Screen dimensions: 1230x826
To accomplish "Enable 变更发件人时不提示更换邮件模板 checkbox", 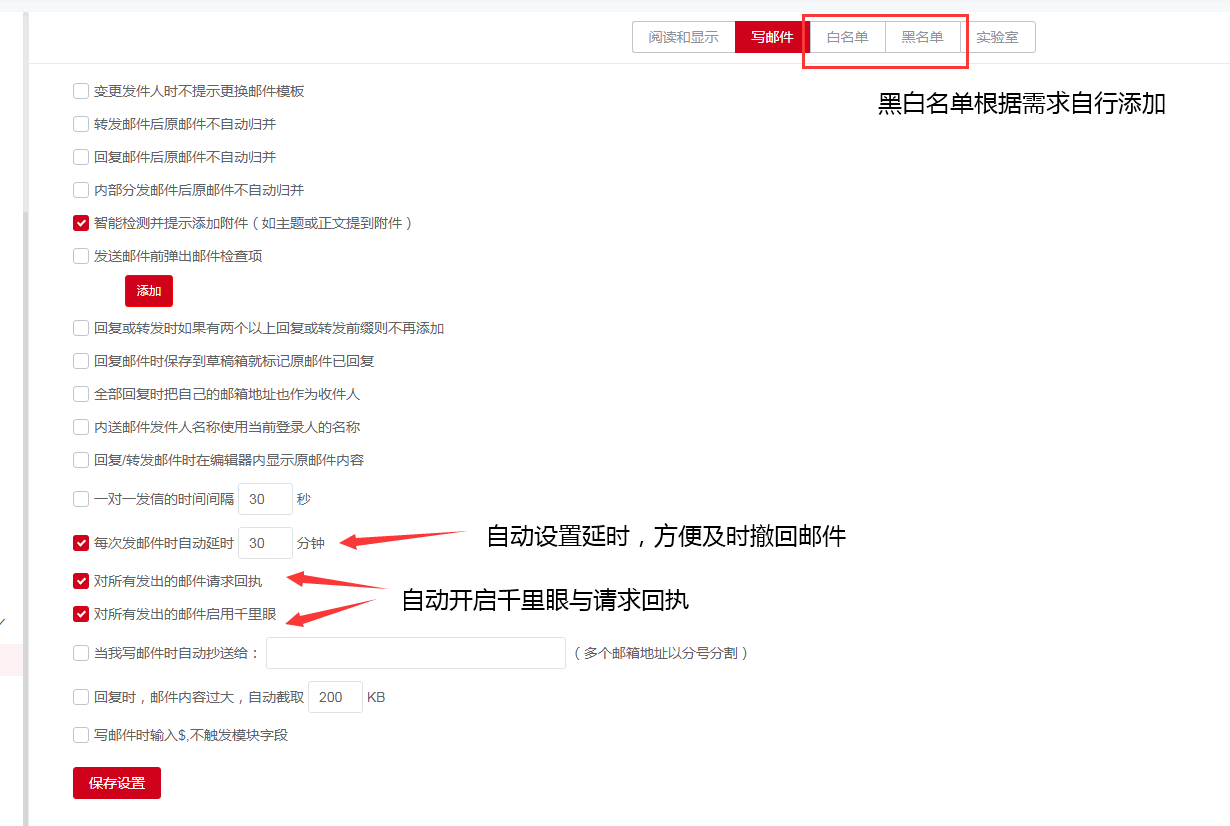I will (81, 91).
